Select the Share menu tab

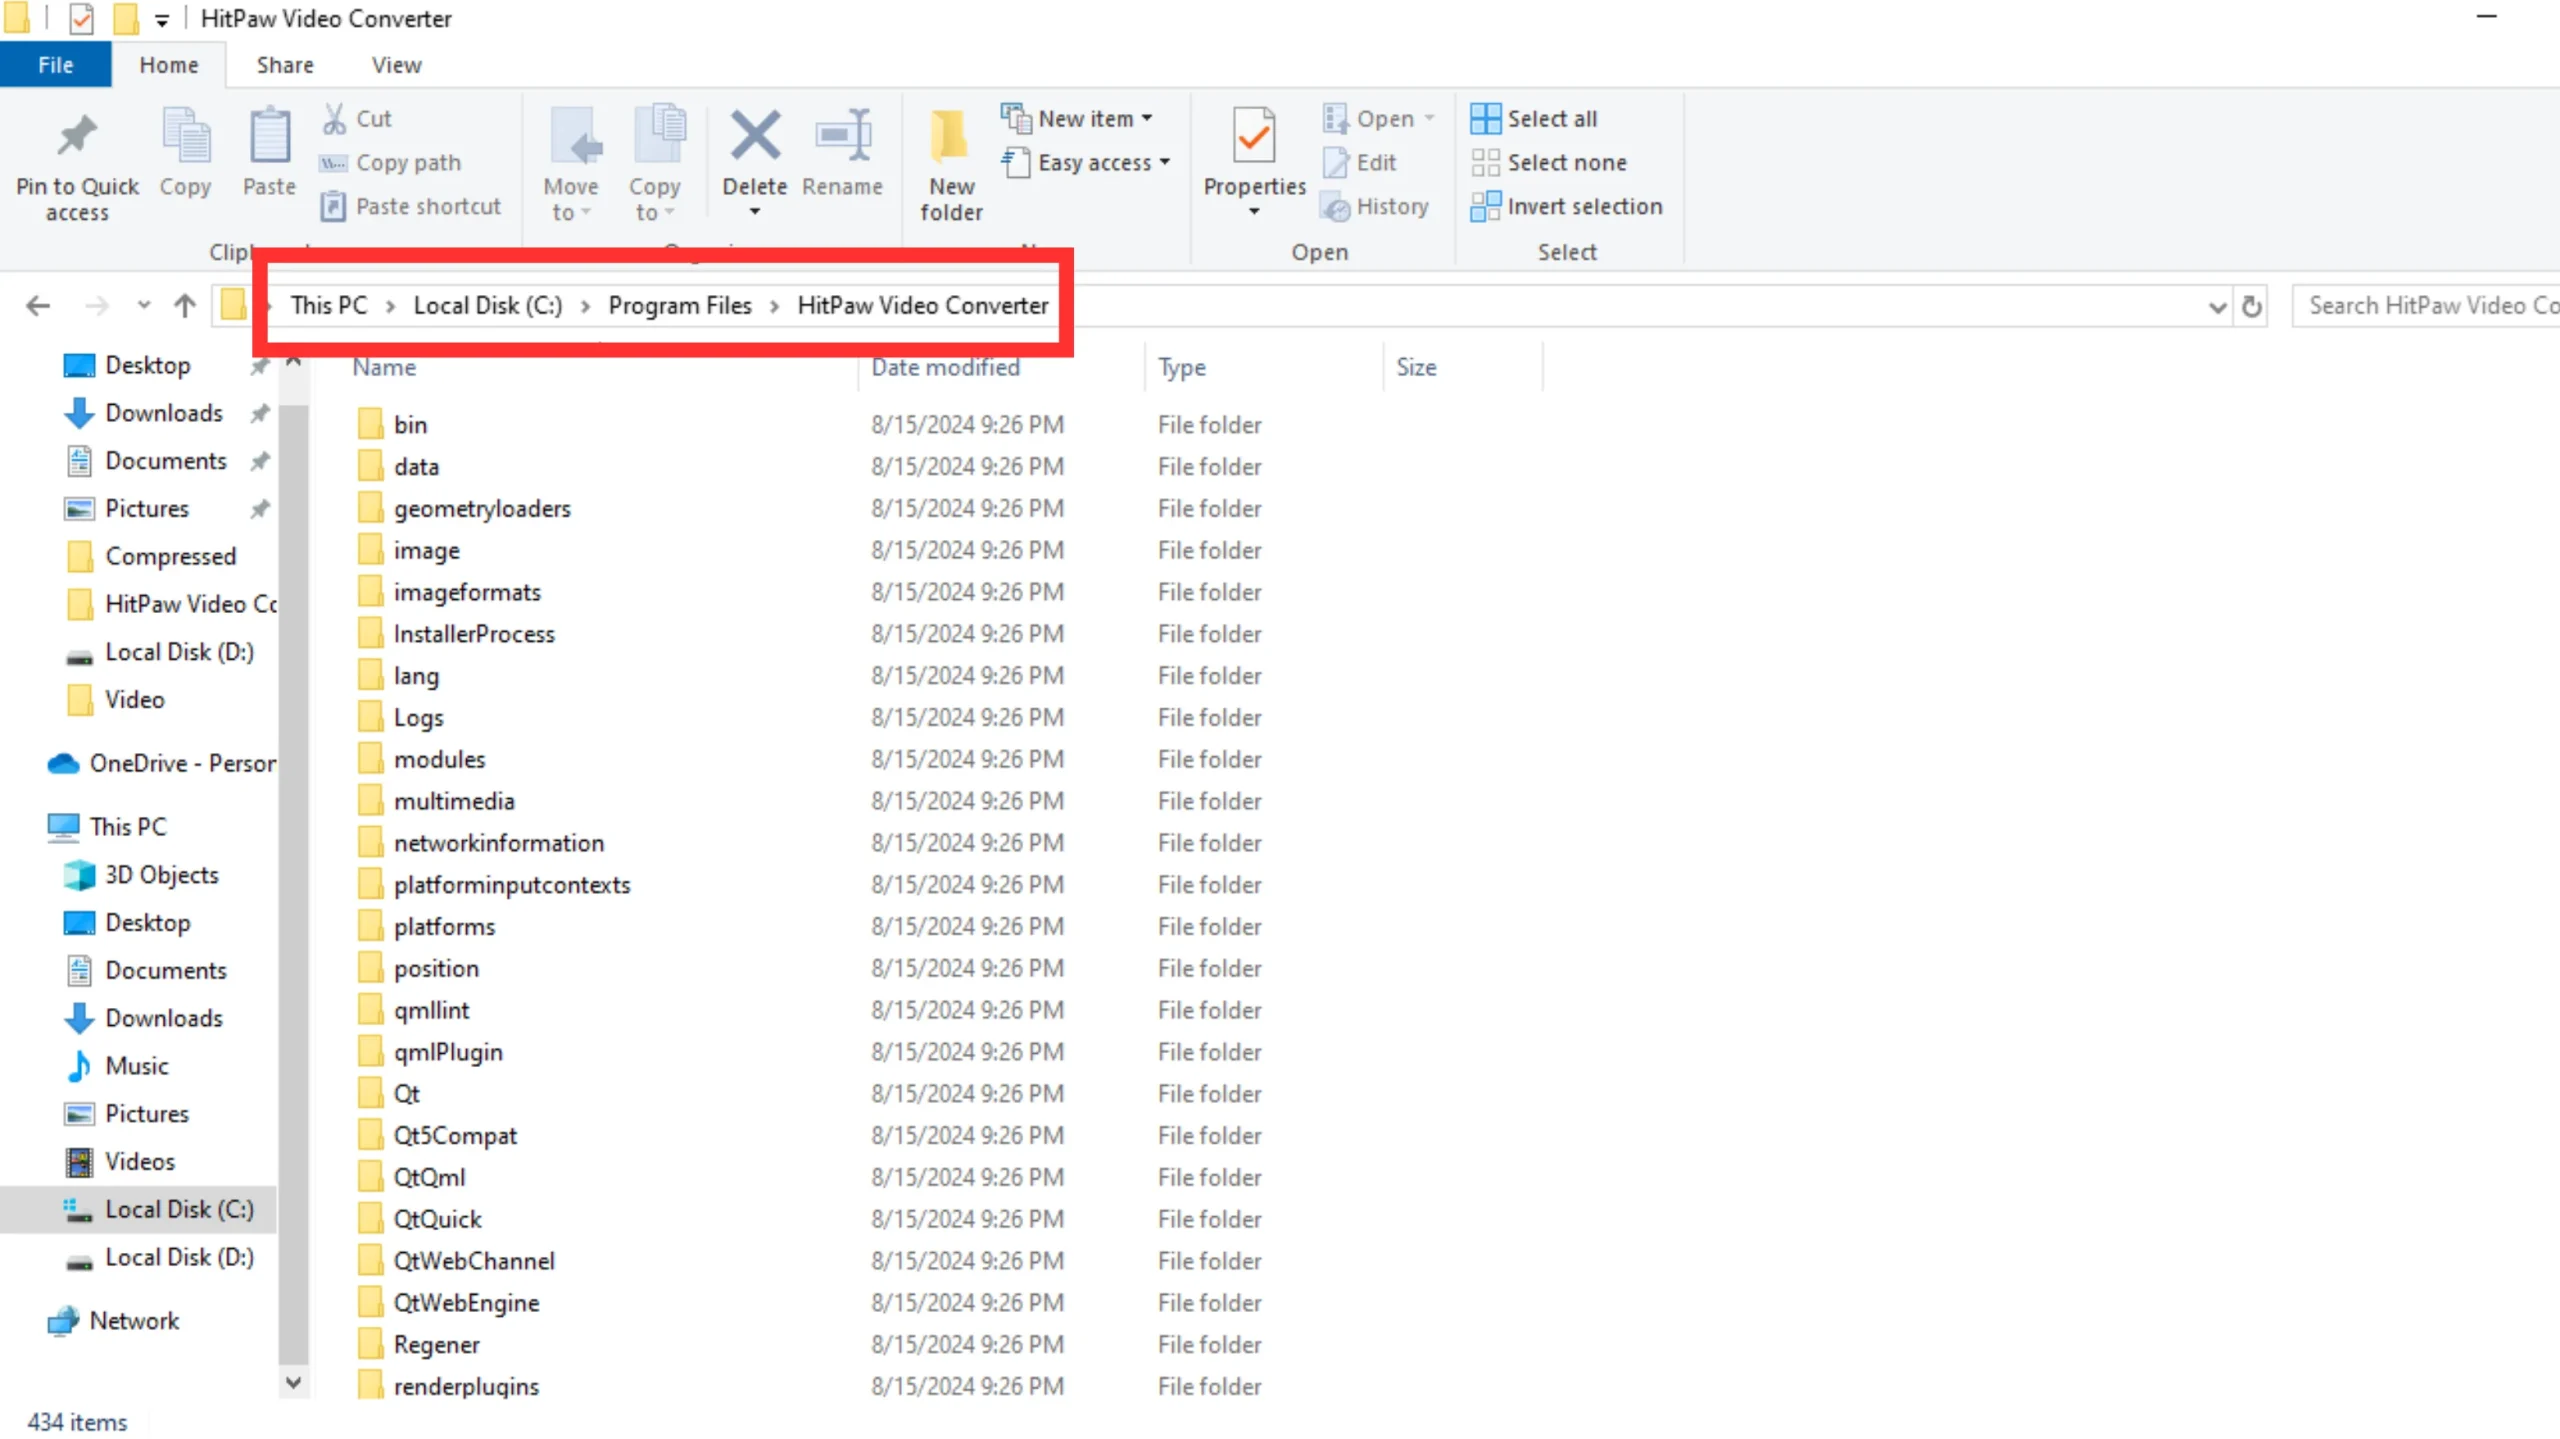[285, 65]
